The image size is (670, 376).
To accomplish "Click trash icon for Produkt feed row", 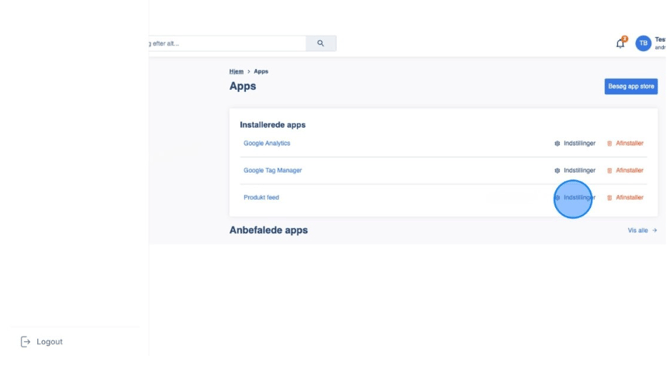I will coord(610,197).
